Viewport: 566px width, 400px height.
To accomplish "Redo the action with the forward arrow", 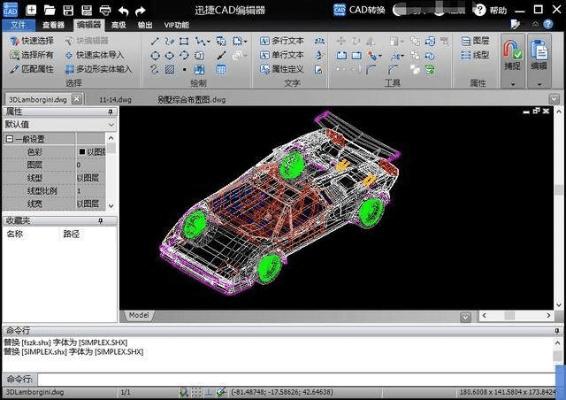I will coord(140,11).
